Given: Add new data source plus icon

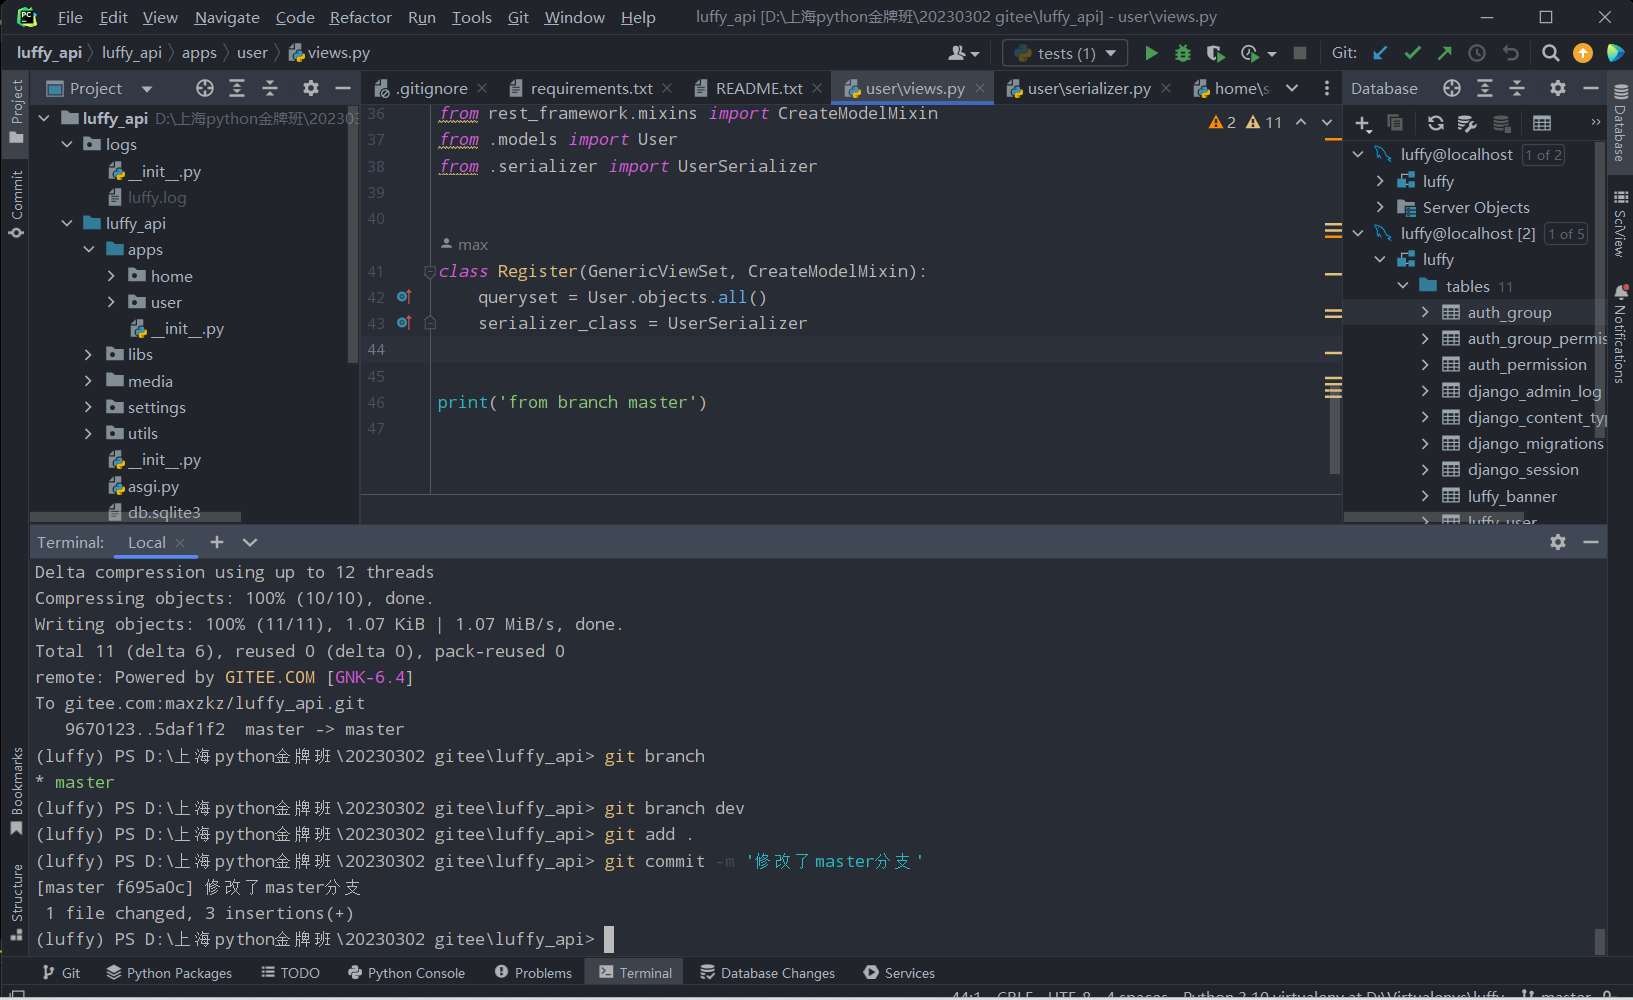Looking at the screenshot, I should point(1363,123).
